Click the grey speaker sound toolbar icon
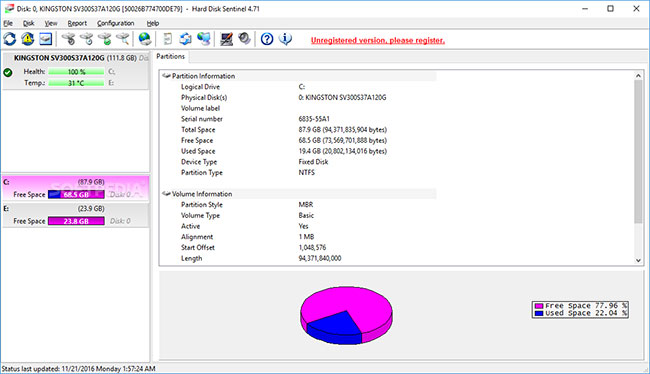Image resolution: width=650 pixels, height=374 pixels. point(245,39)
